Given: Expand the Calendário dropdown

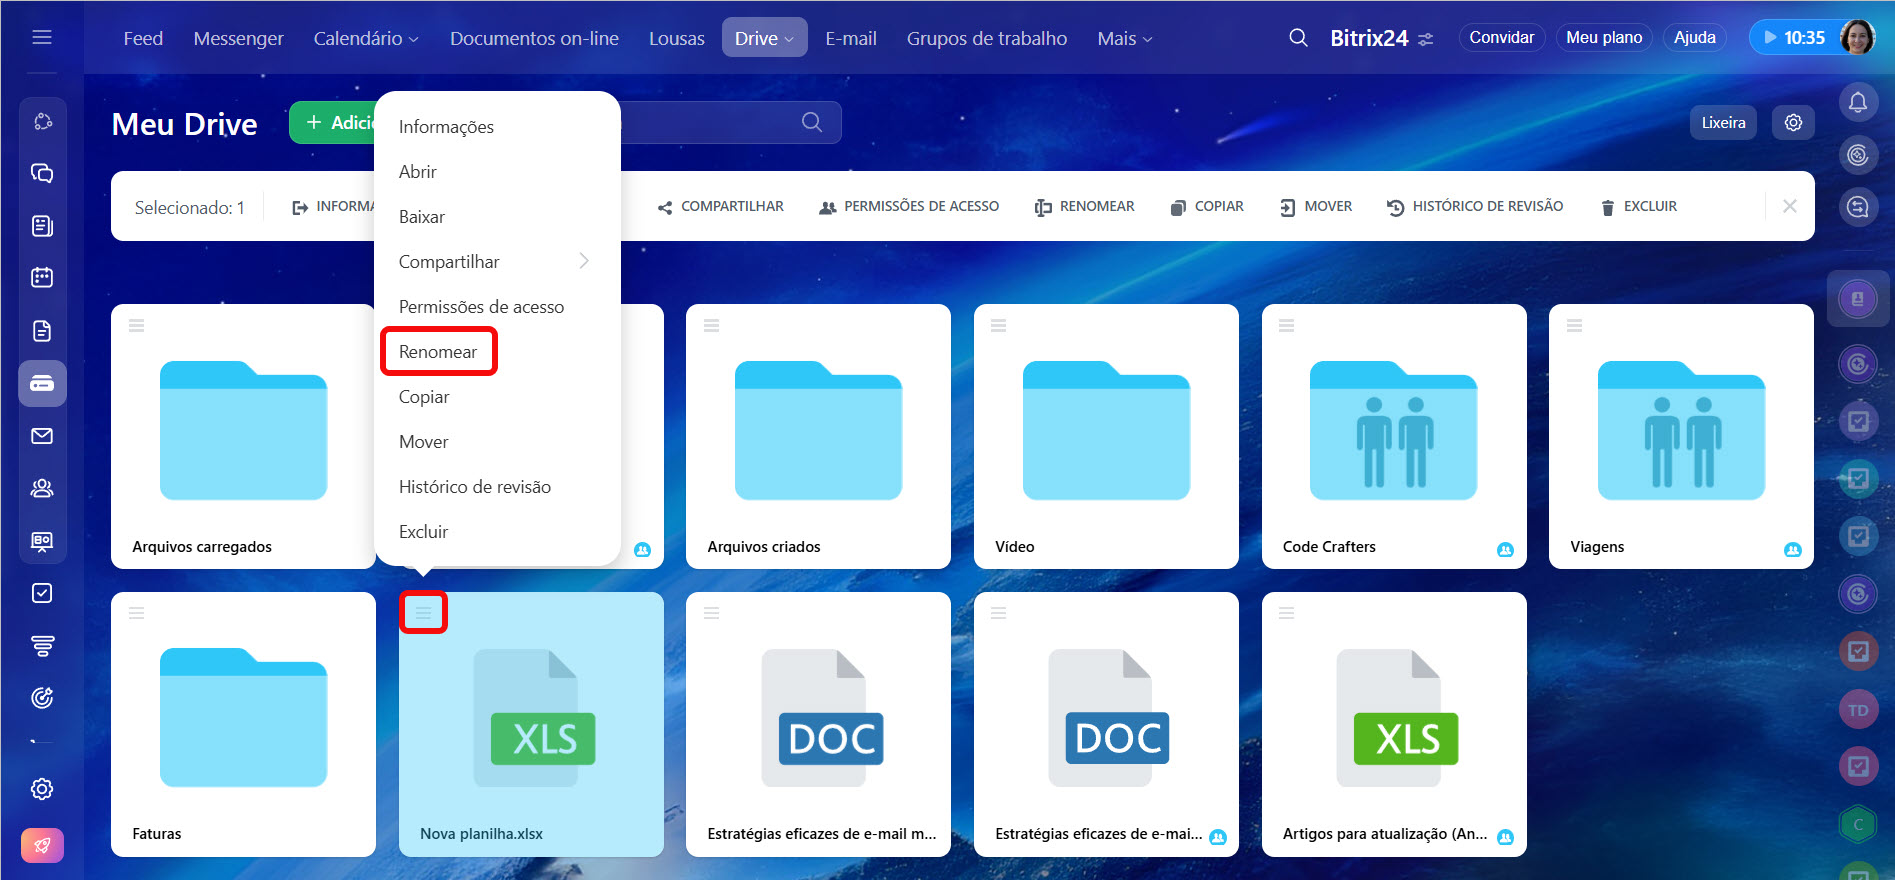Looking at the screenshot, I should tap(365, 38).
